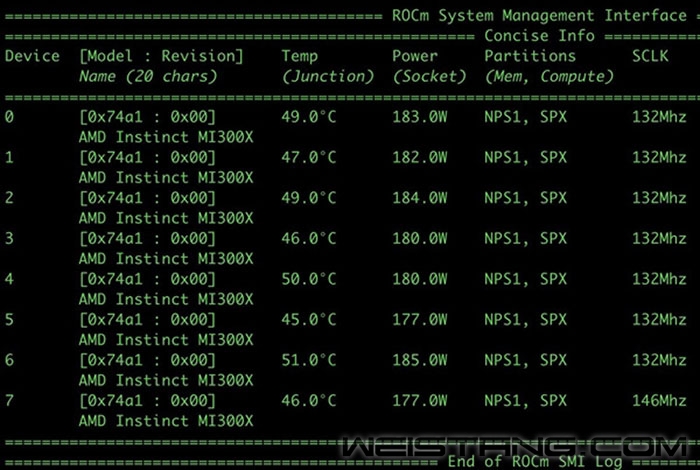The height and width of the screenshot is (470, 700).
Task: Click the 183.0W power value
Action: point(420,117)
